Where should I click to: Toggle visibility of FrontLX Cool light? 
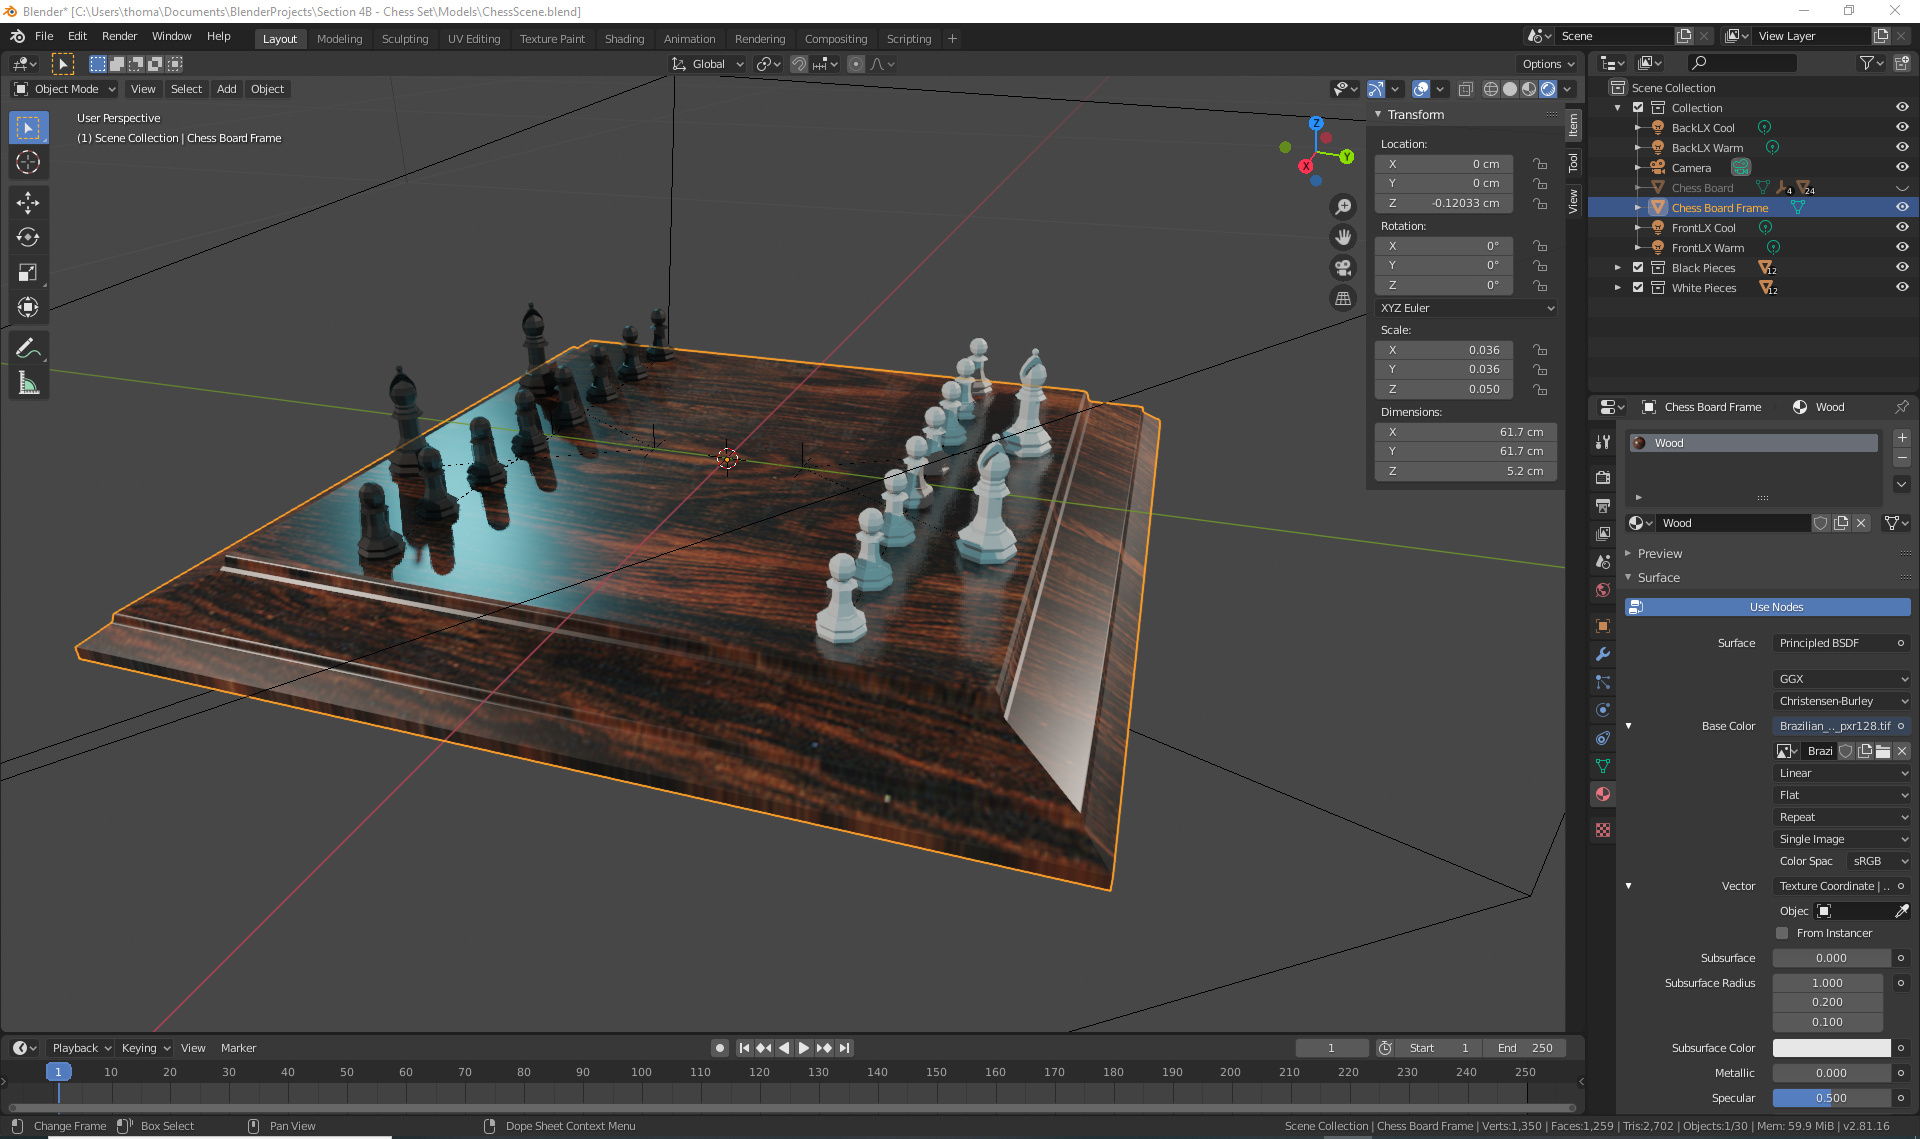click(x=1901, y=227)
